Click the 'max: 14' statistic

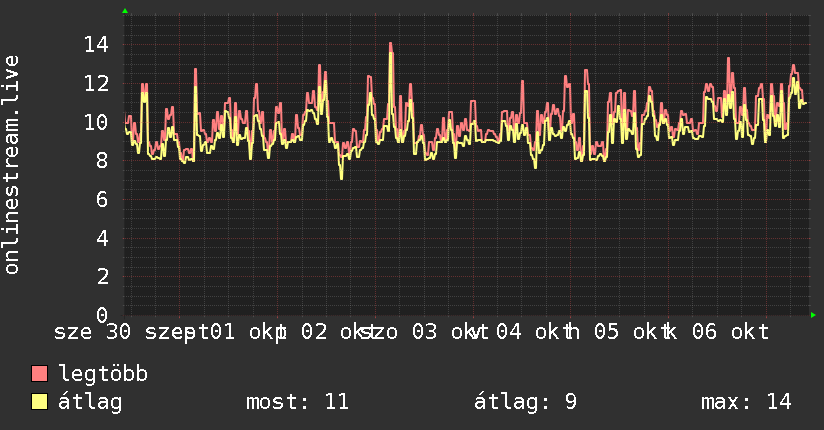(x=746, y=402)
